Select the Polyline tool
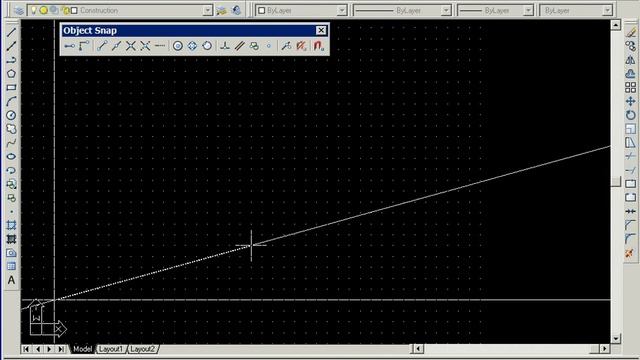The height and width of the screenshot is (360, 640). coord(11,60)
